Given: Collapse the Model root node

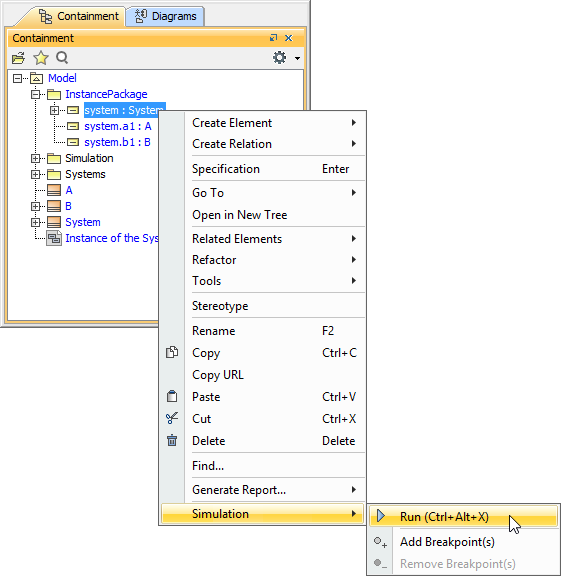Looking at the screenshot, I should [17, 78].
